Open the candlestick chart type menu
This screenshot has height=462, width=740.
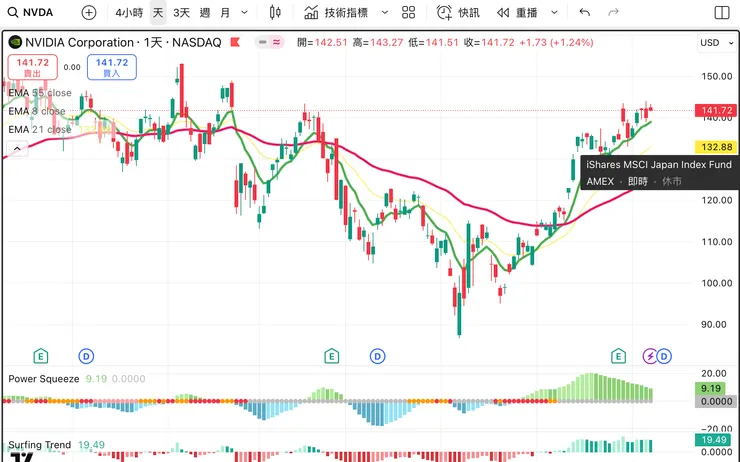tap(275, 13)
